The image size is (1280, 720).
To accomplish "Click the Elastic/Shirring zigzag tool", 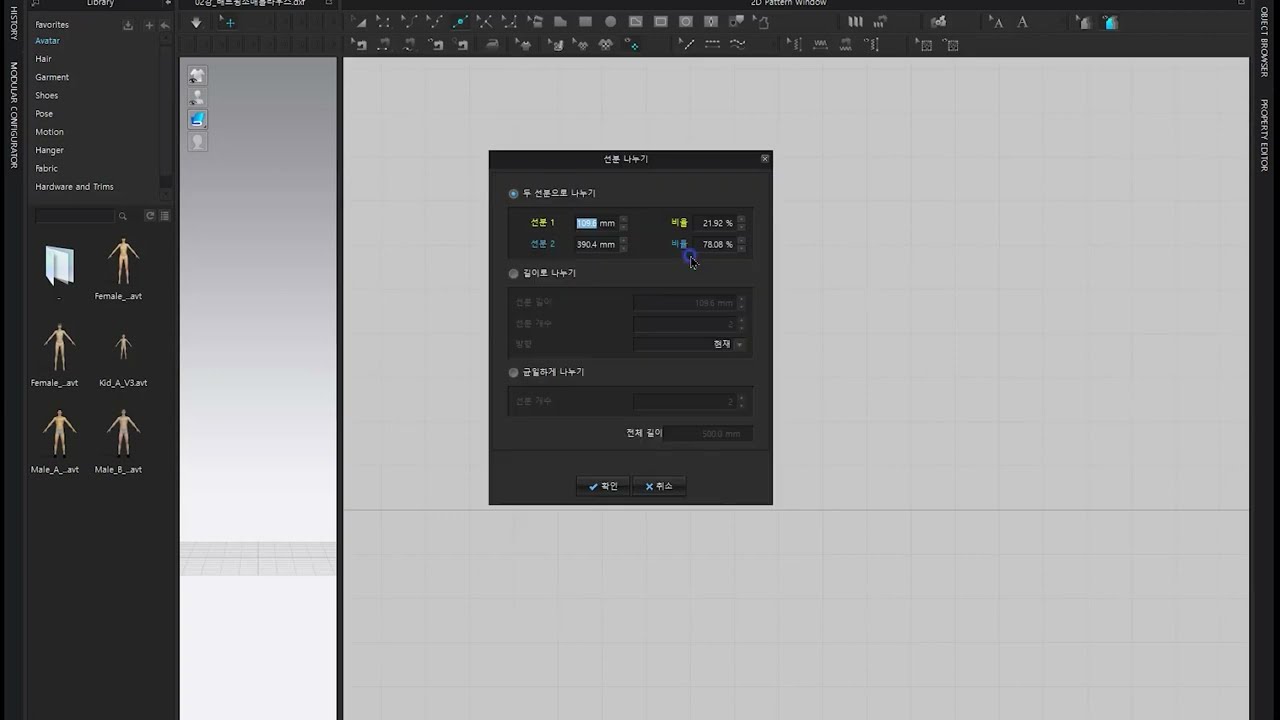I will 821,45.
